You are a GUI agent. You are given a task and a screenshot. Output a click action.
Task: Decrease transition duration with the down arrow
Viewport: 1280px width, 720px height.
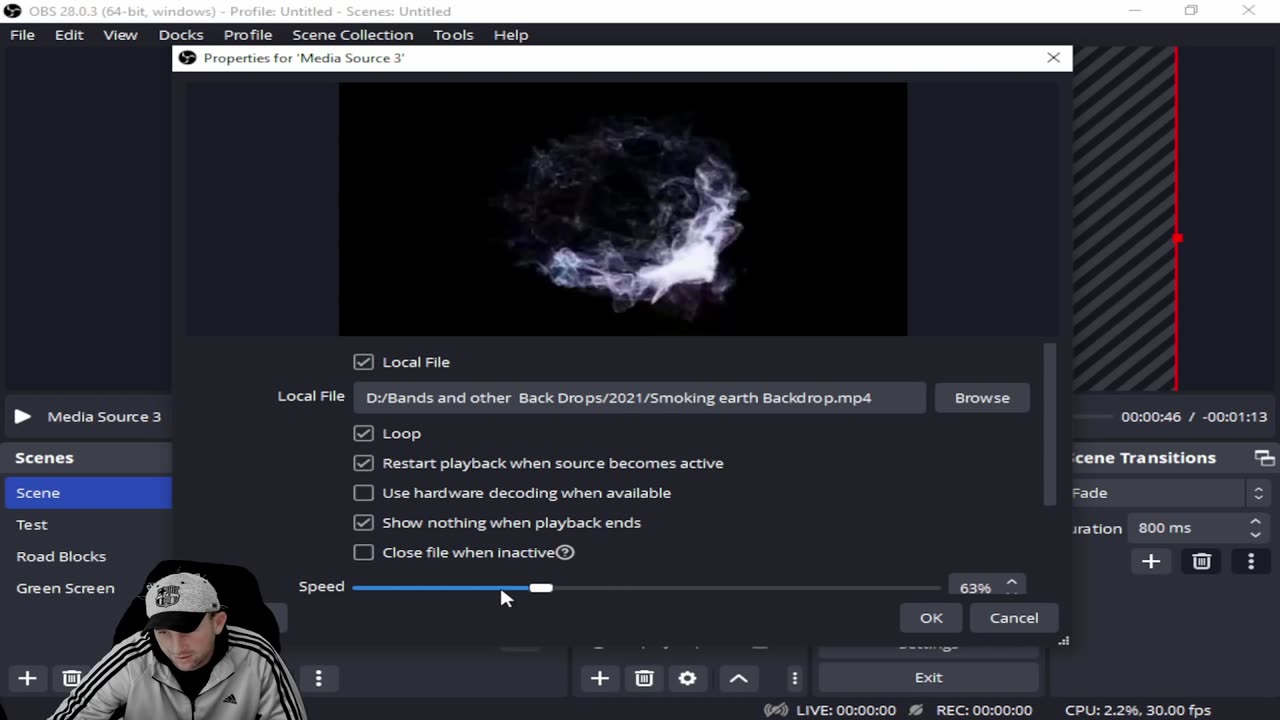[x=1255, y=535]
